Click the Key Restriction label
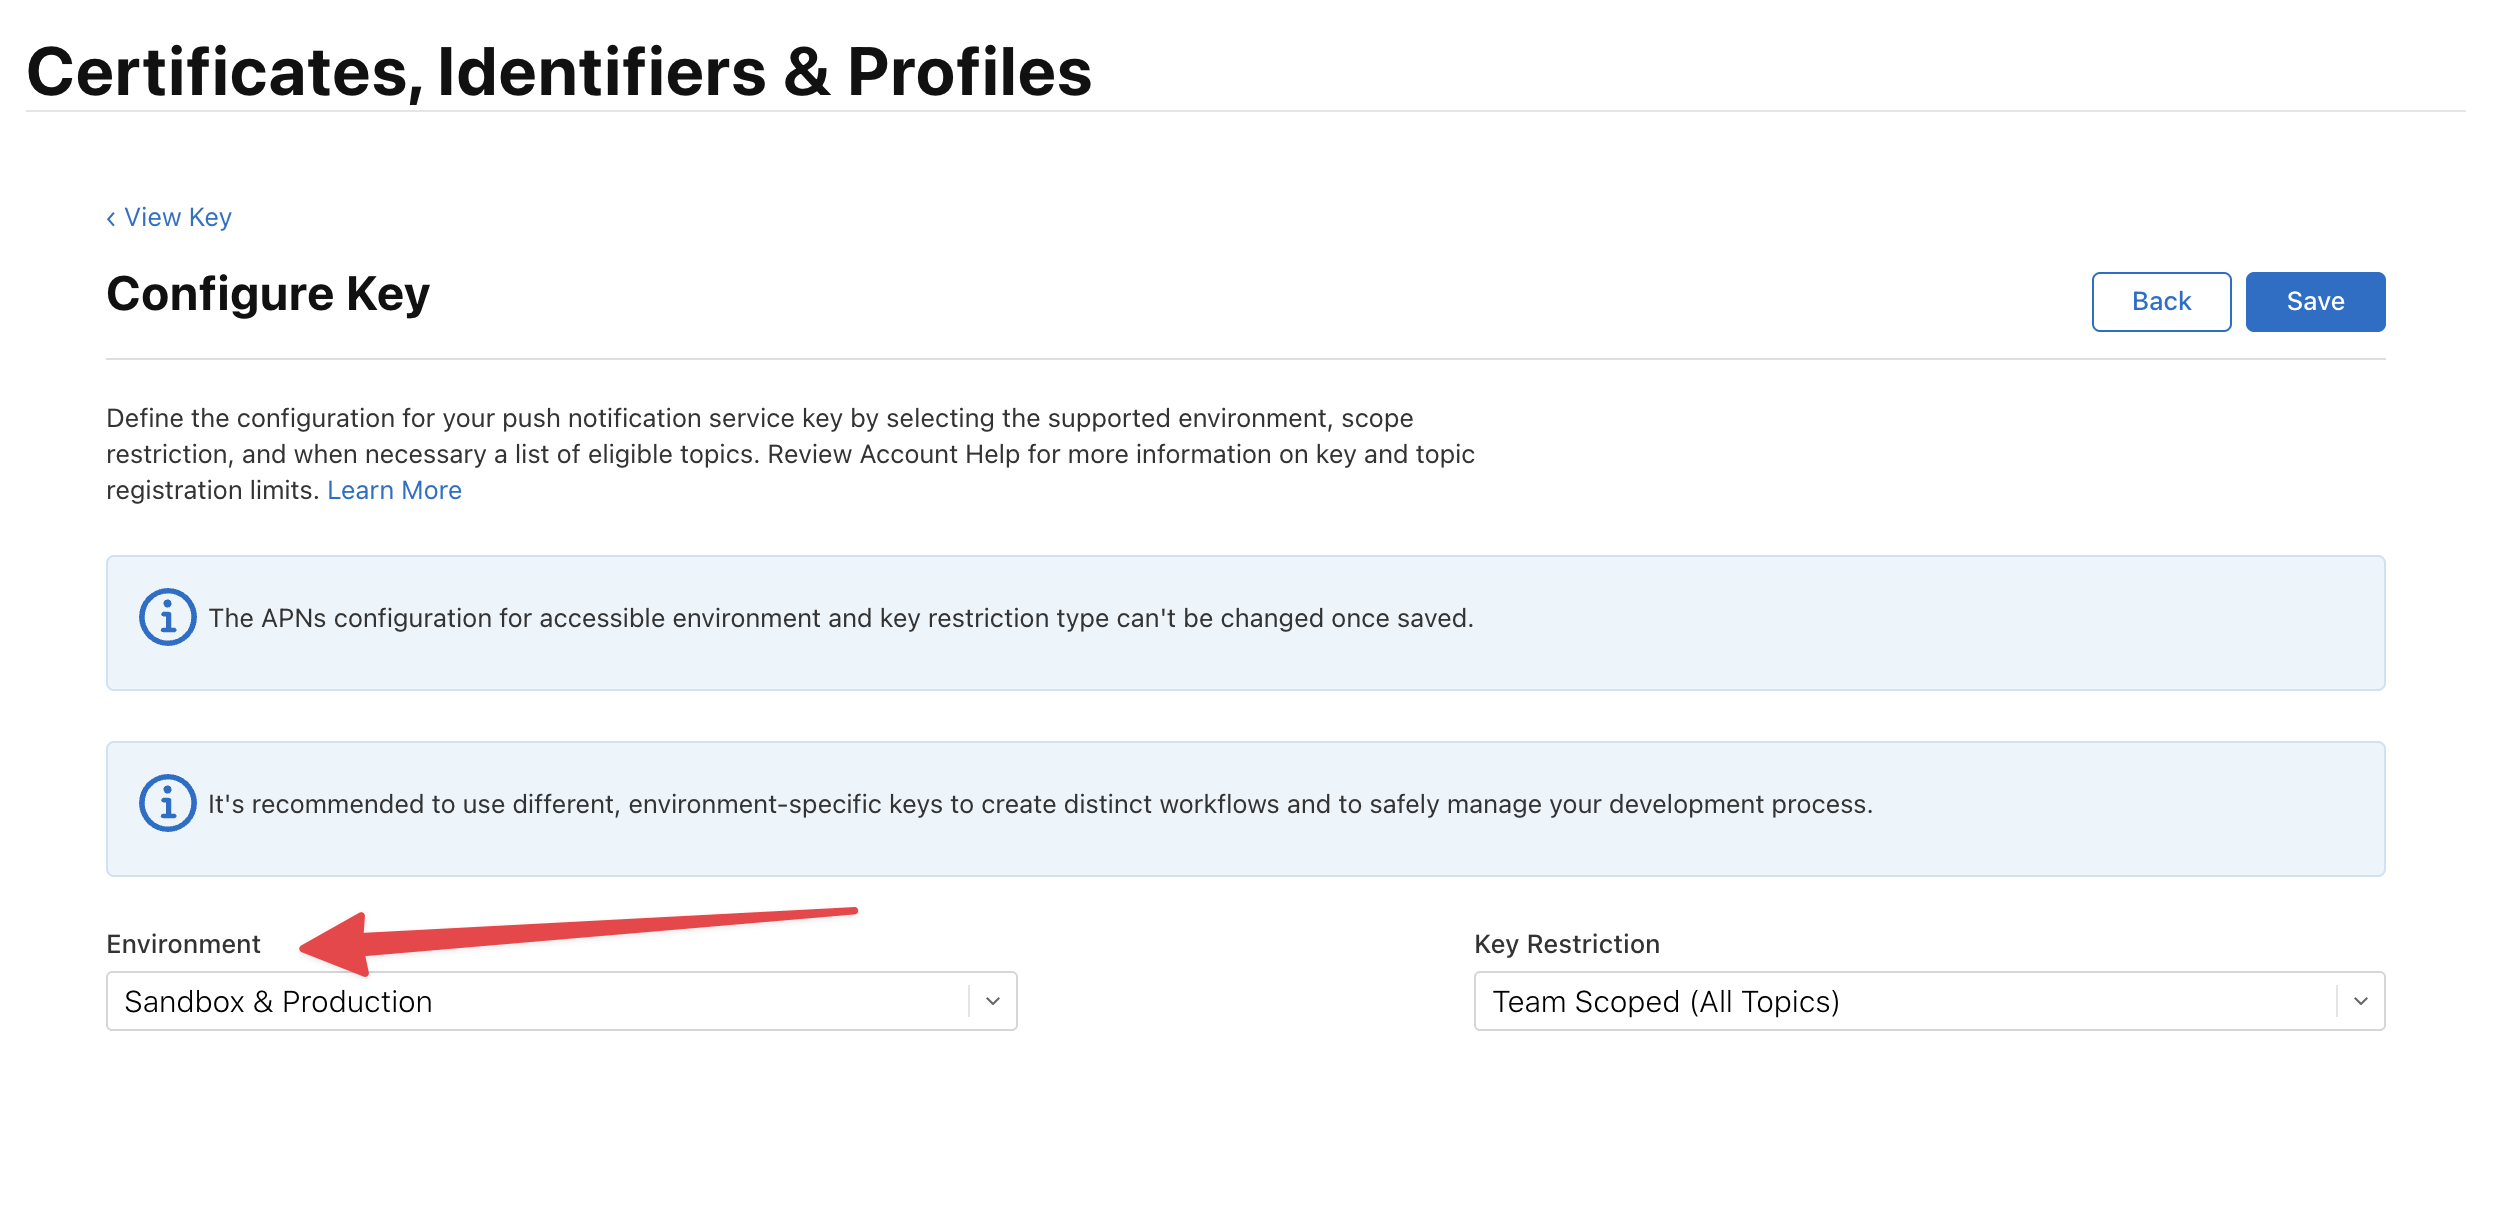The image size is (2500, 1208). tap(1566, 944)
